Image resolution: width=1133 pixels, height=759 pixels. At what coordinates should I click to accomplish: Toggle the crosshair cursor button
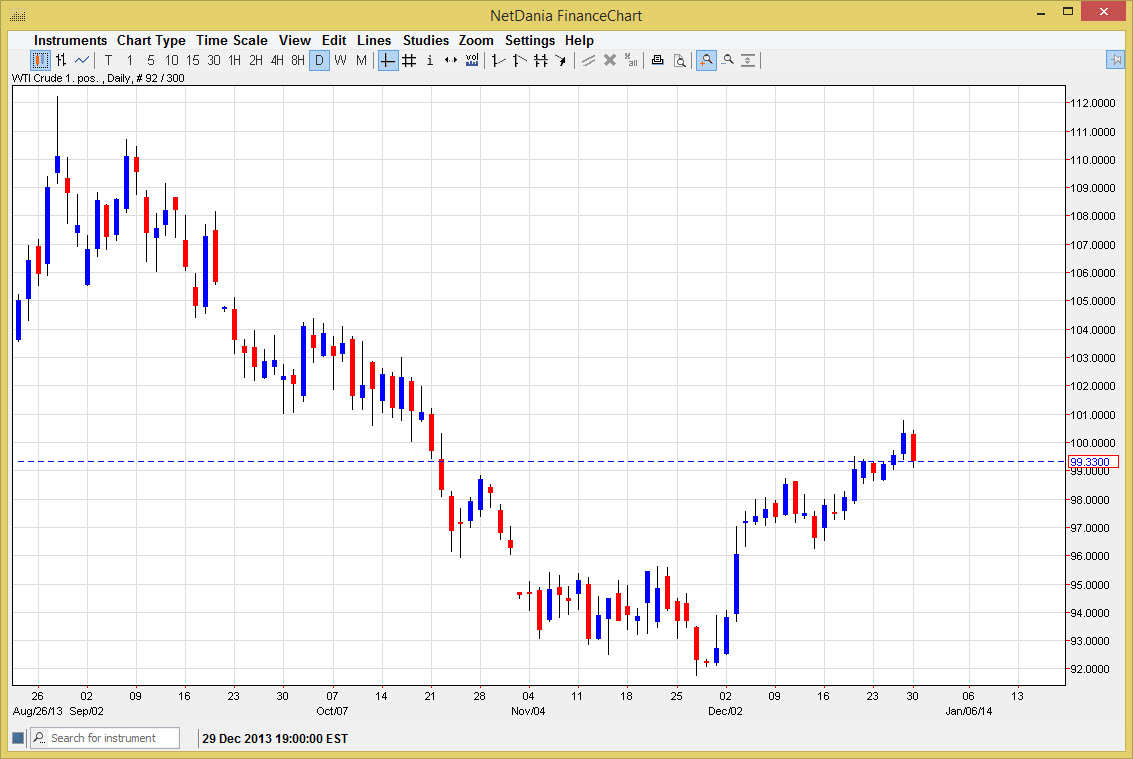click(388, 60)
